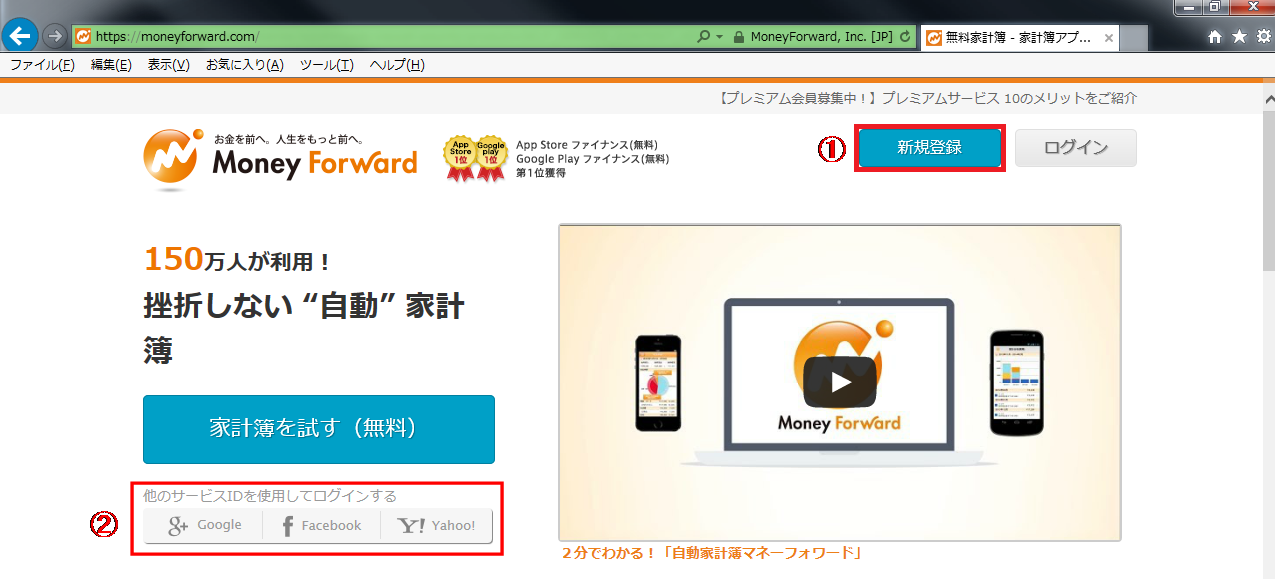1283x579 pixels.
Task: Click the 新規登録 button
Action: (x=930, y=148)
